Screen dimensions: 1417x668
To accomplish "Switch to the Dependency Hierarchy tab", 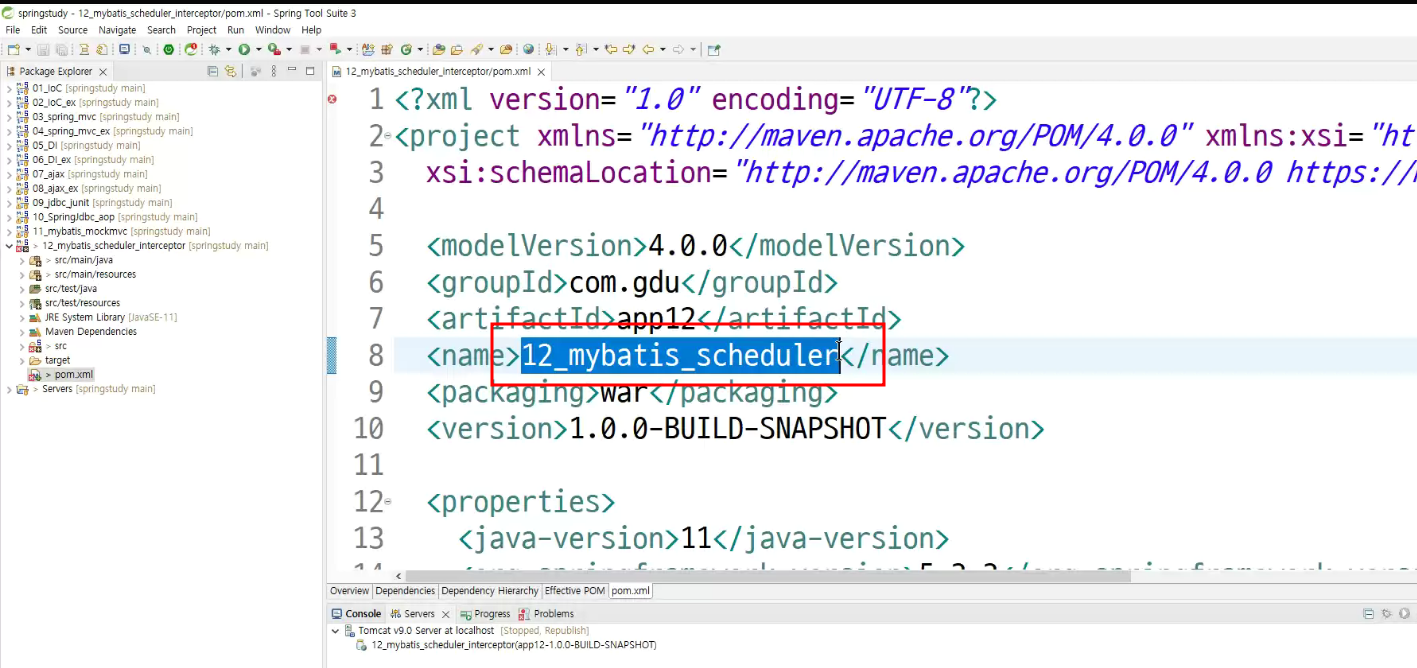I will (490, 591).
